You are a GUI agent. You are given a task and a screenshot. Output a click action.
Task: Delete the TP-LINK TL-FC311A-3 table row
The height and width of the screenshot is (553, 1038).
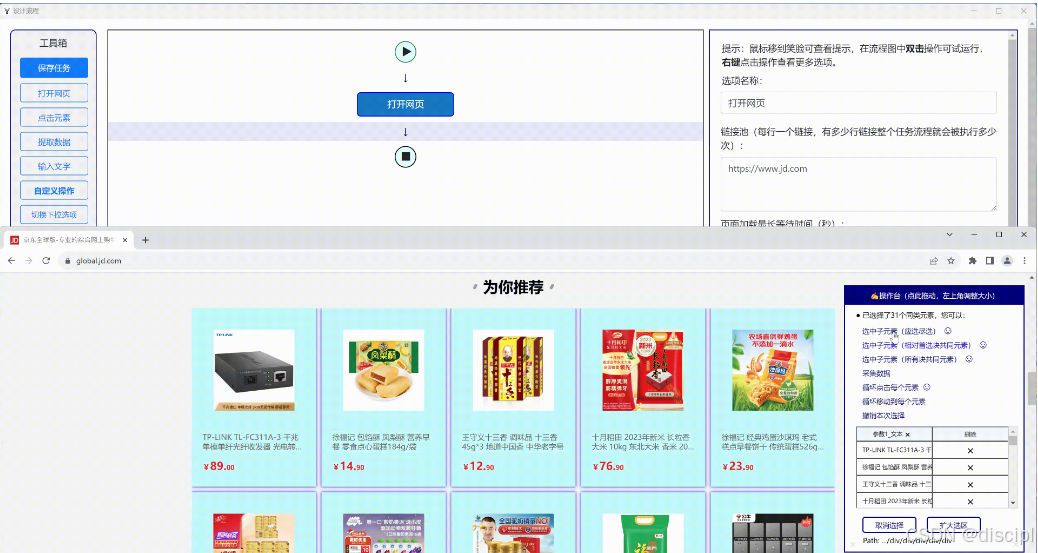coord(970,450)
